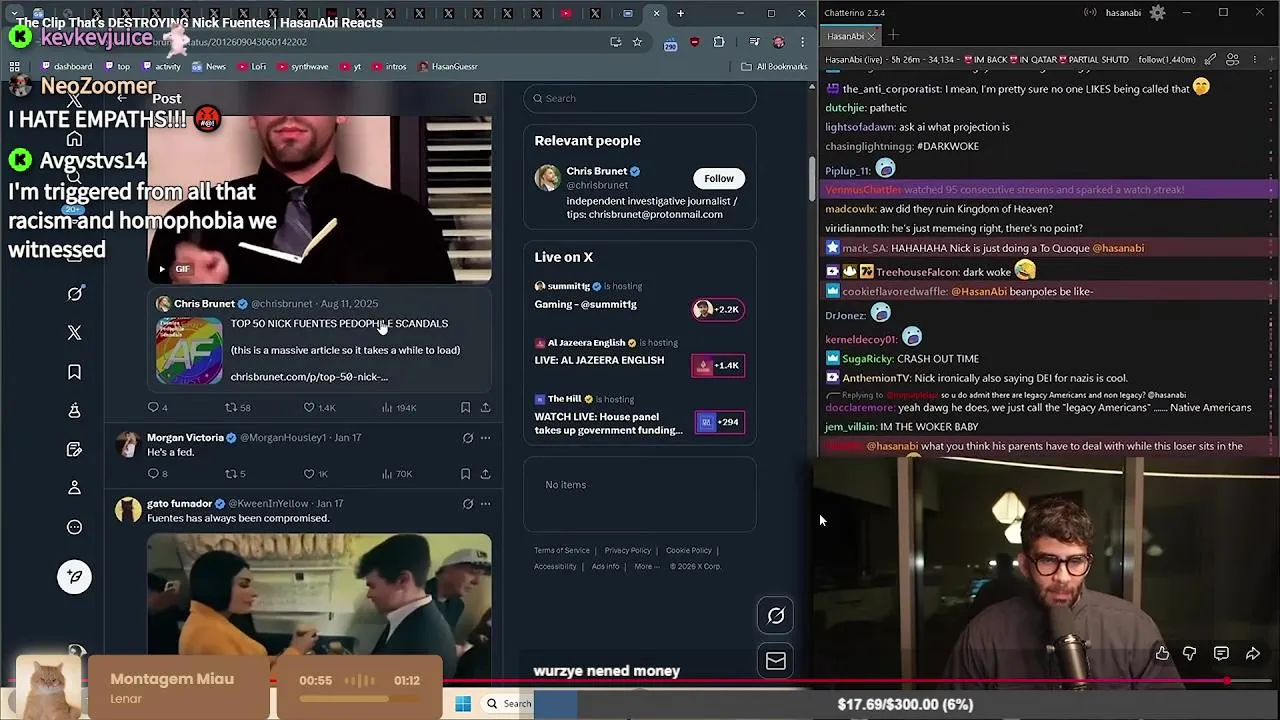Open the All Bookmarks folder
This screenshot has width=1280, height=720.
774,67
